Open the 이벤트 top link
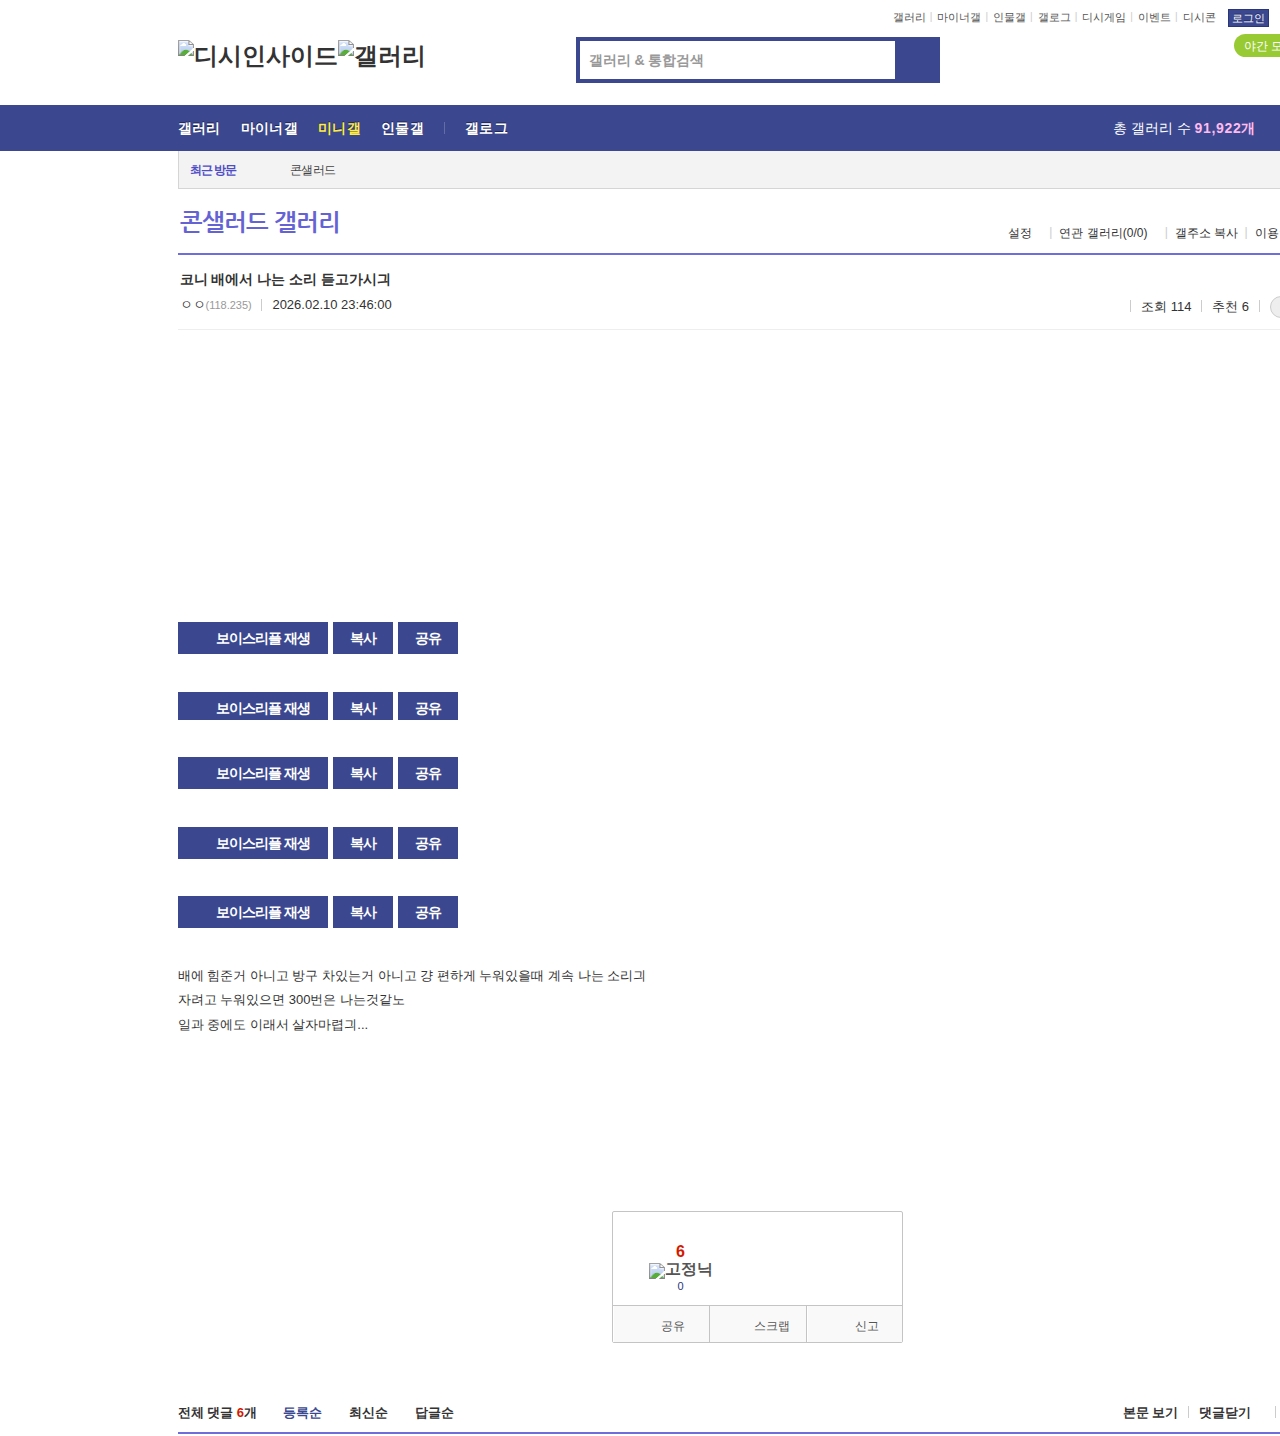 click(1154, 18)
